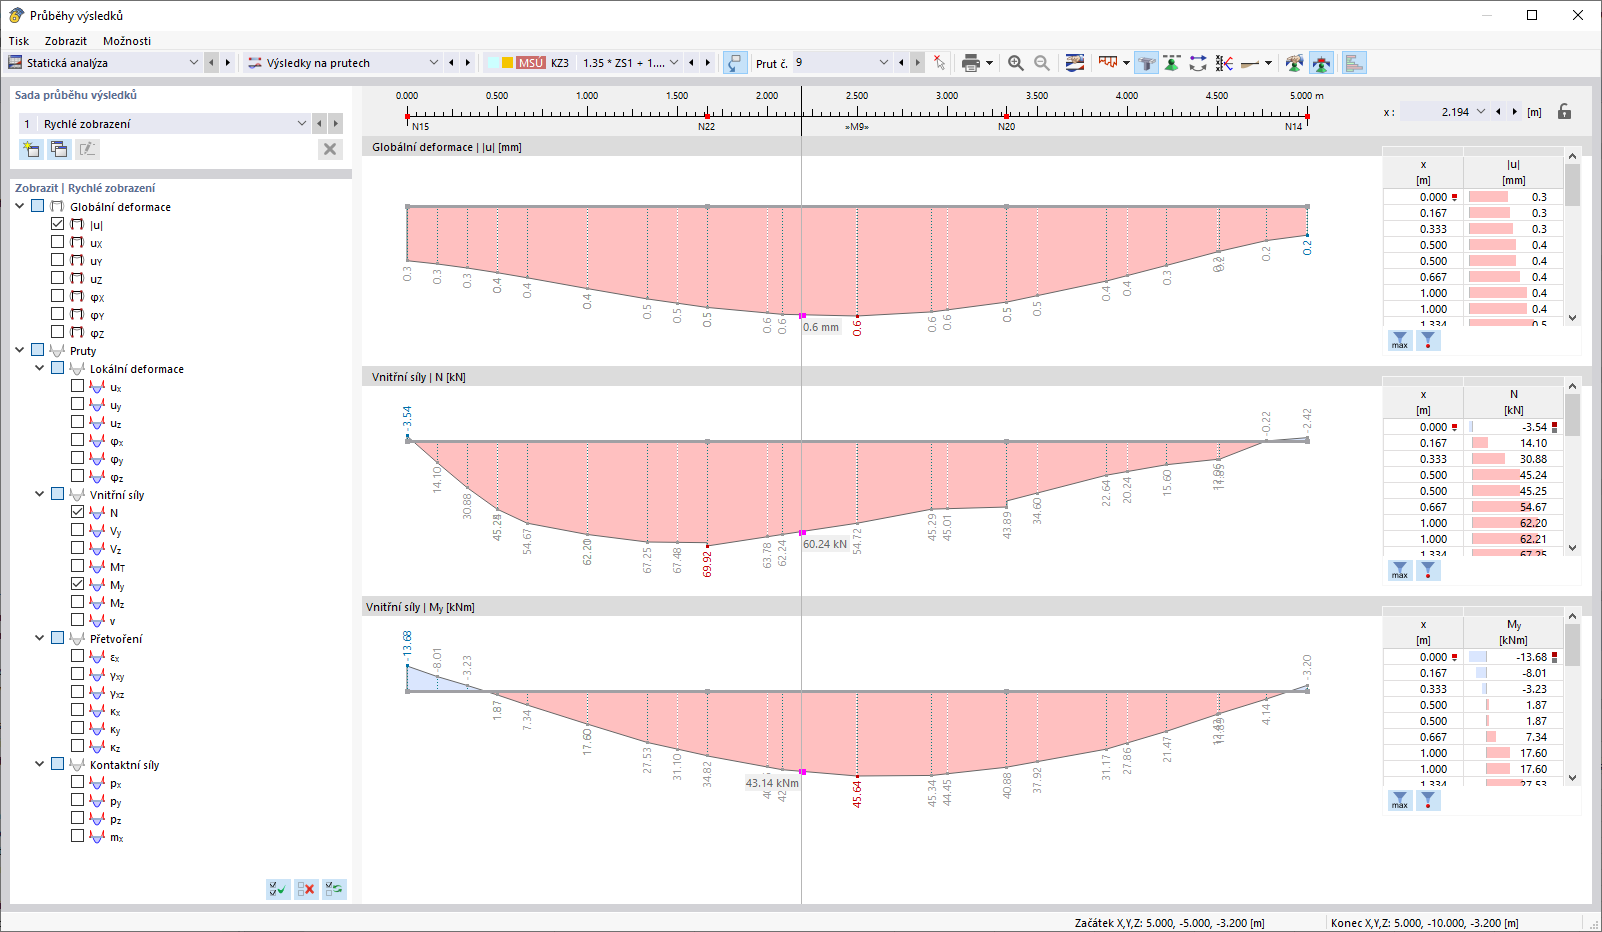Create a new result diagram set

click(x=31, y=149)
